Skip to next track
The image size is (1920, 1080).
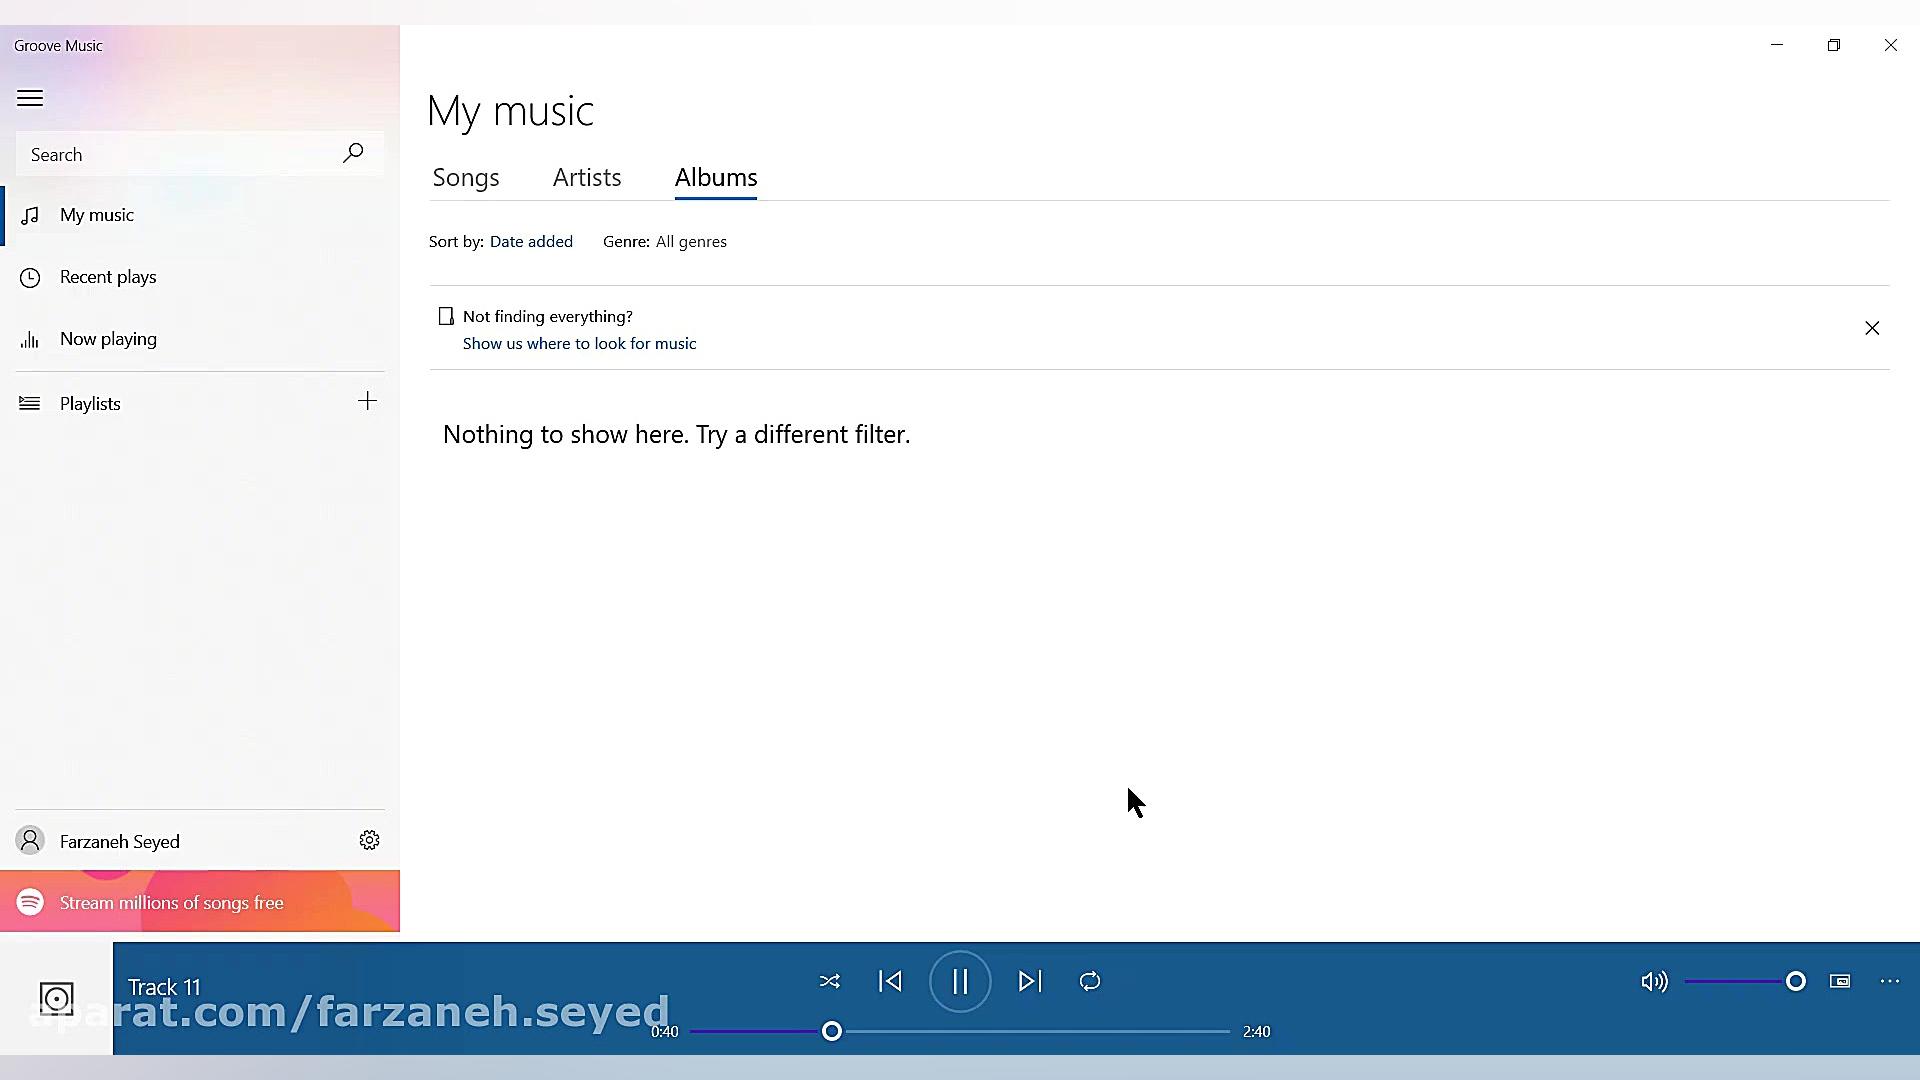(x=1030, y=982)
